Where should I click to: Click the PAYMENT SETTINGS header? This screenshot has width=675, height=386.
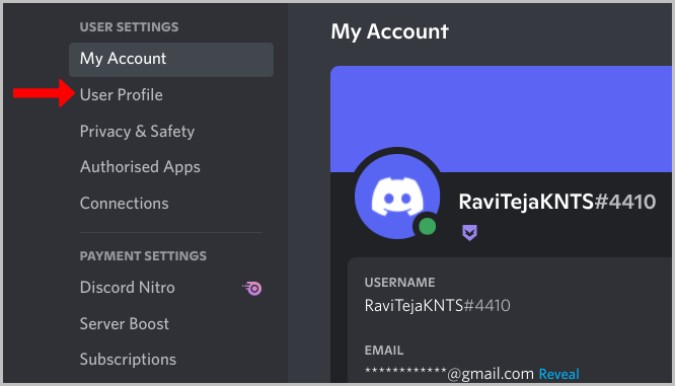143,256
